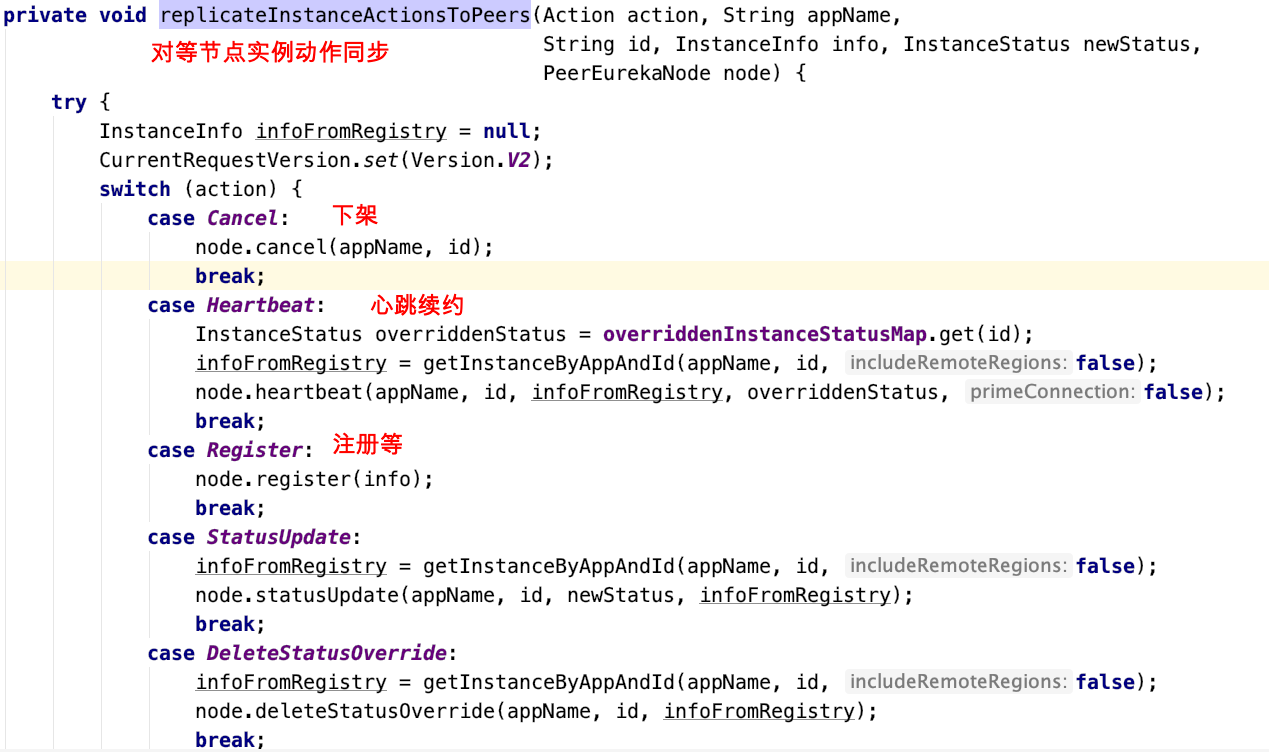
Task: Click the red 对等节点实例动作同步 annotation
Action: tap(269, 52)
